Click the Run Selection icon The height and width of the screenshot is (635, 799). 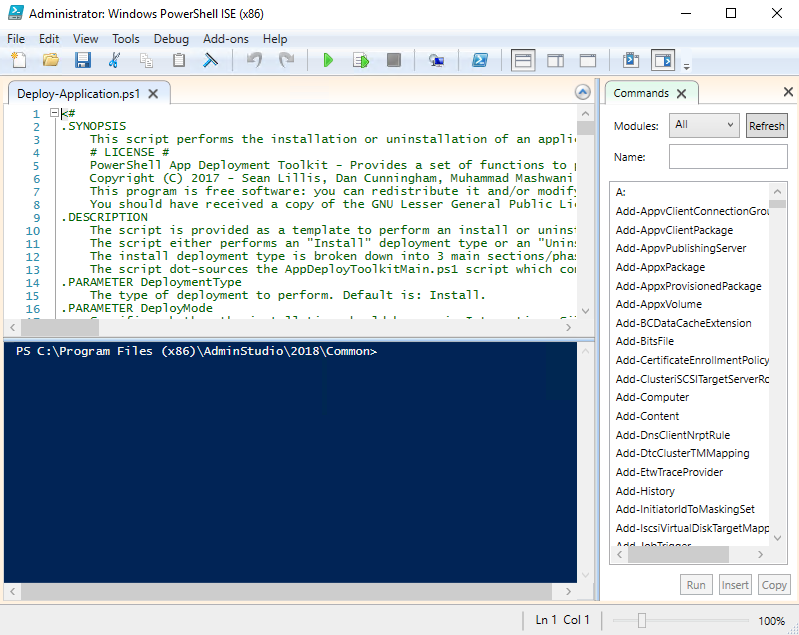click(x=361, y=61)
